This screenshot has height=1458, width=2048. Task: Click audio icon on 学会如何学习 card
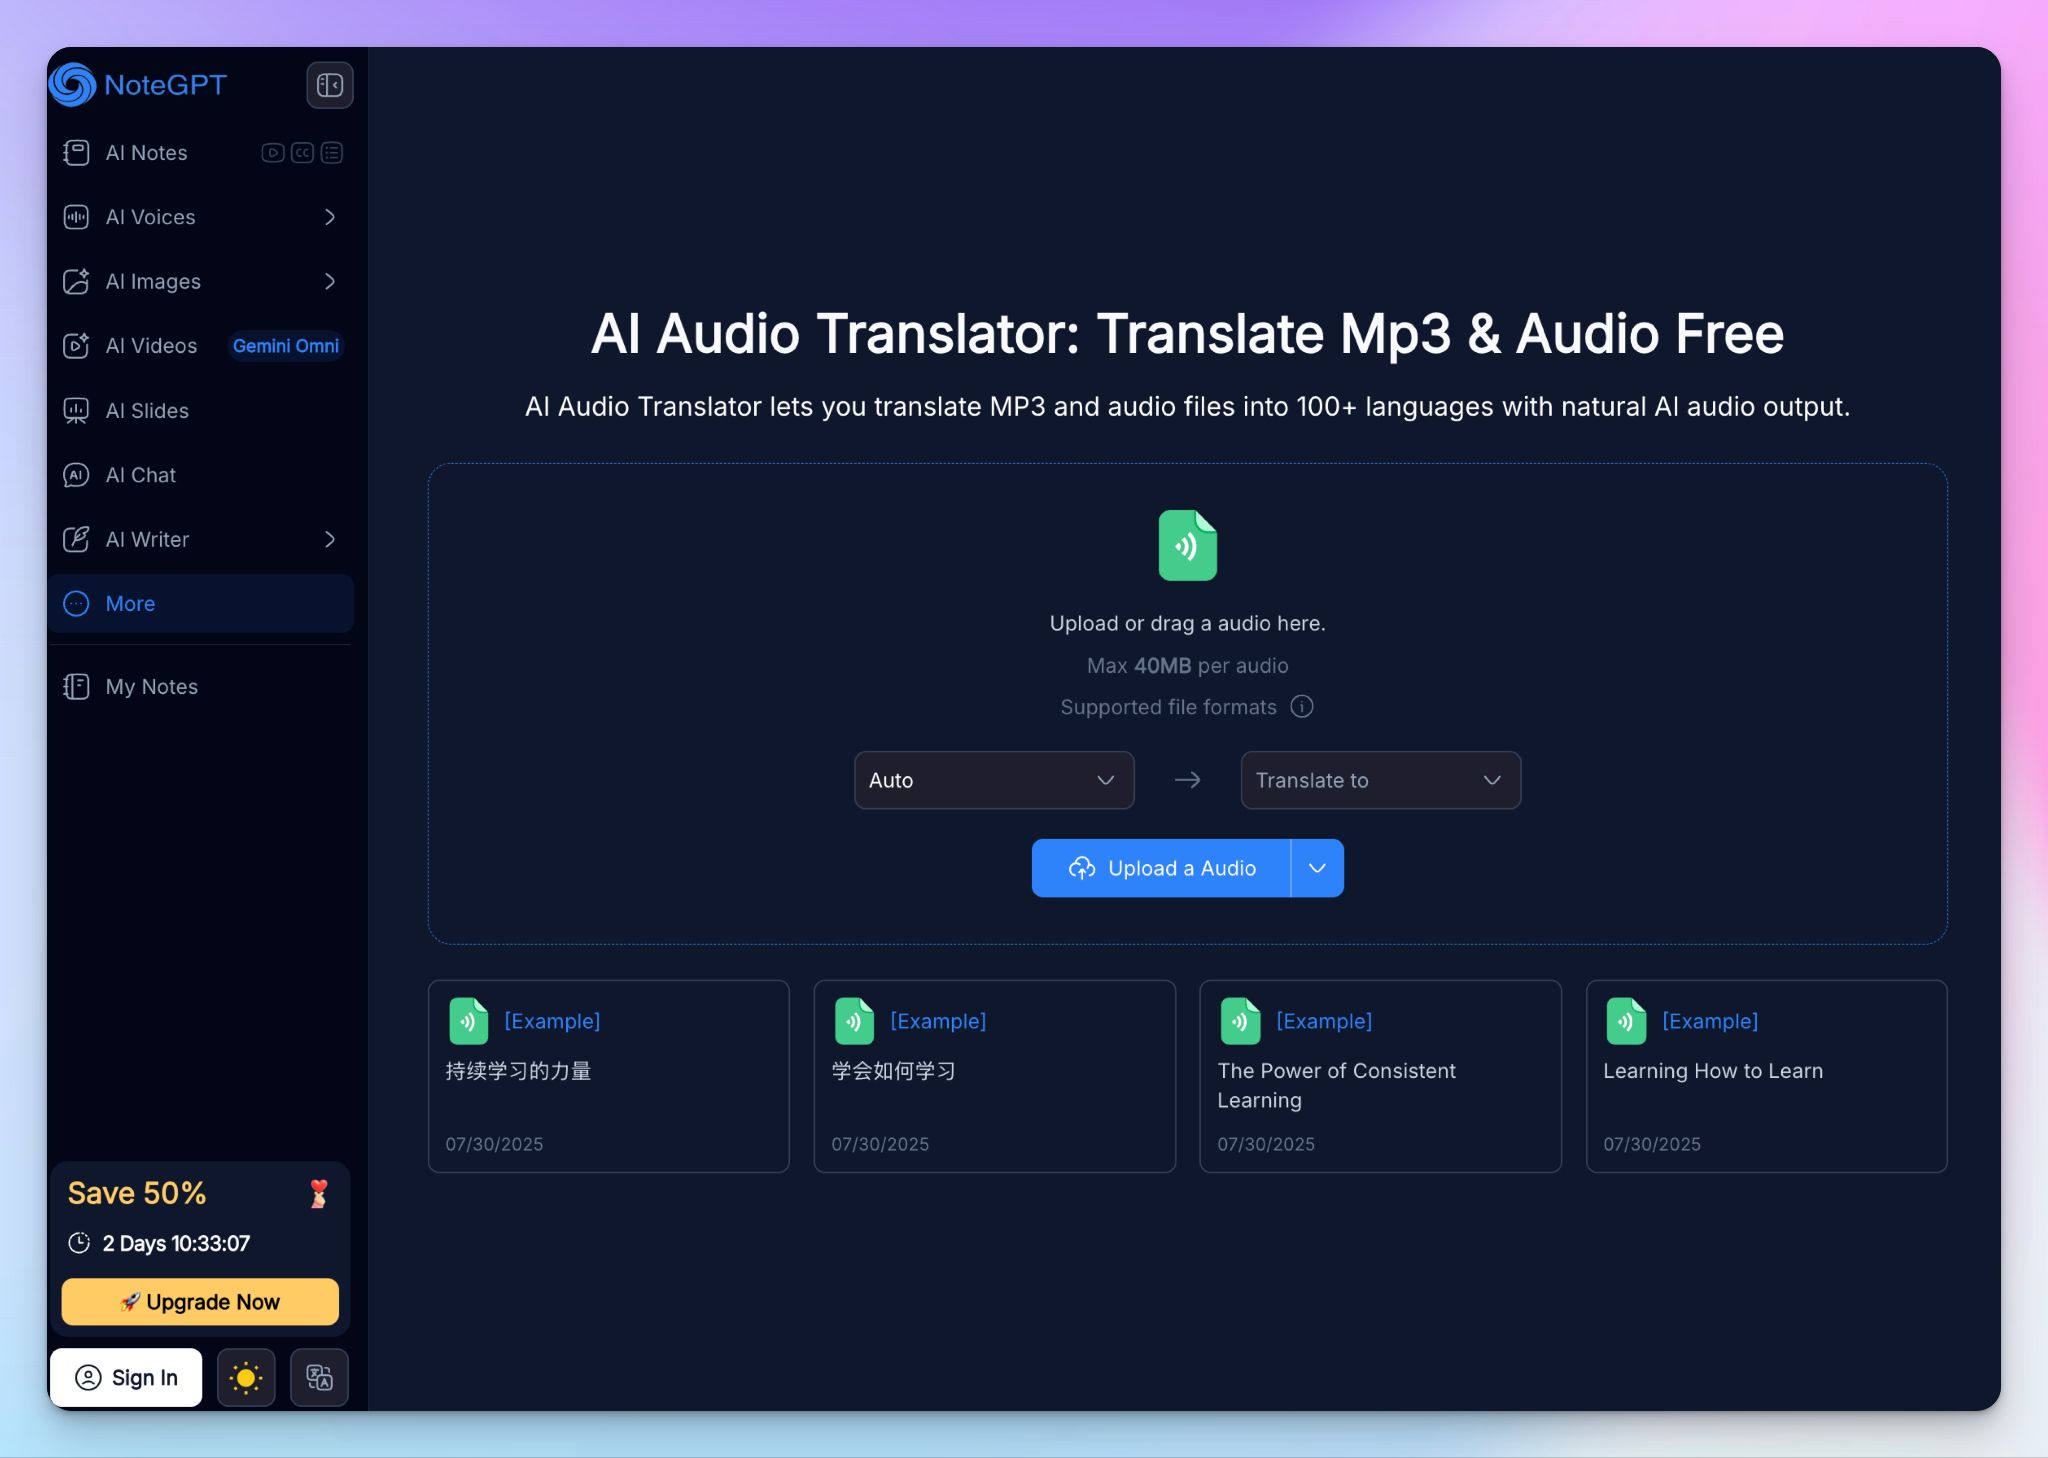pos(855,1021)
